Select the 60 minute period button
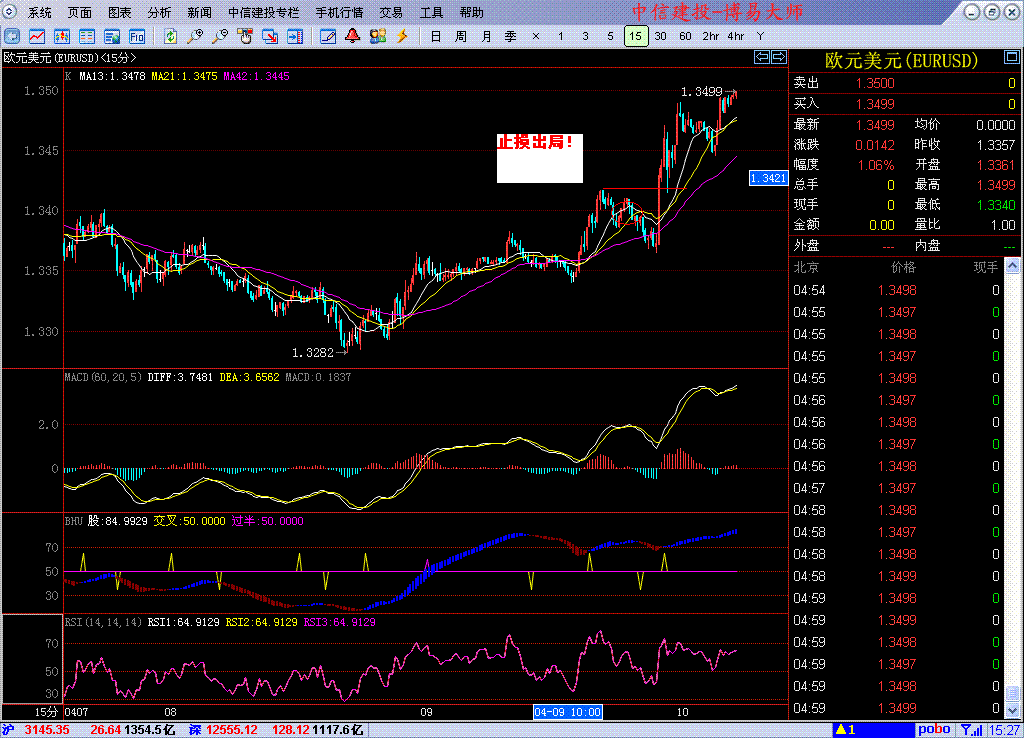The width and height of the screenshot is (1024, 738). pos(686,37)
